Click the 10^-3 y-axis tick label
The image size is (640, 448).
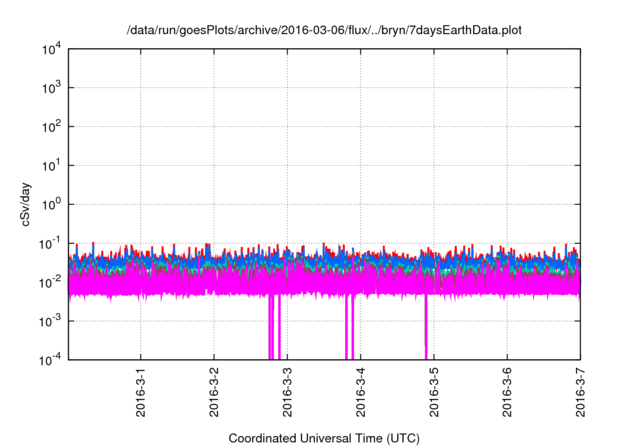click(51, 321)
